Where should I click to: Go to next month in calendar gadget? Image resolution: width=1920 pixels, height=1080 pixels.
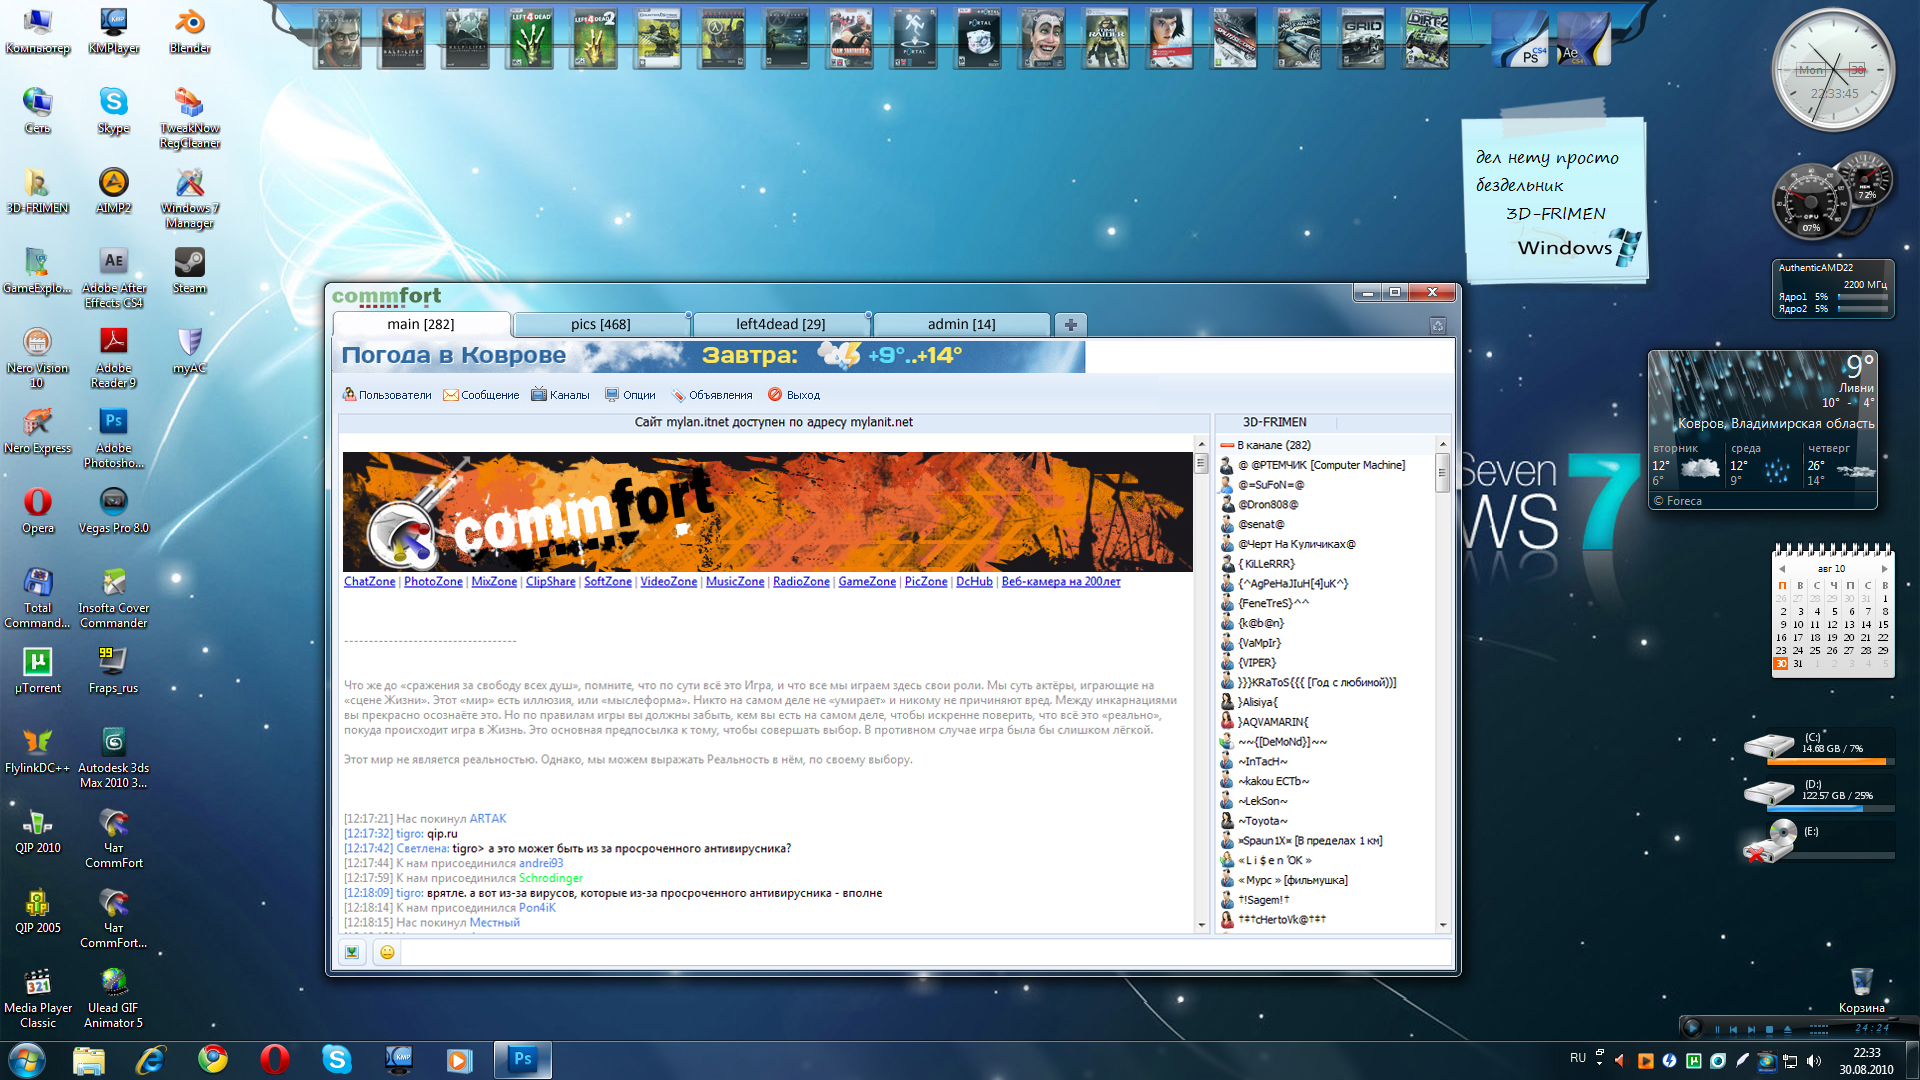pyautogui.click(x=1885, y=569)
